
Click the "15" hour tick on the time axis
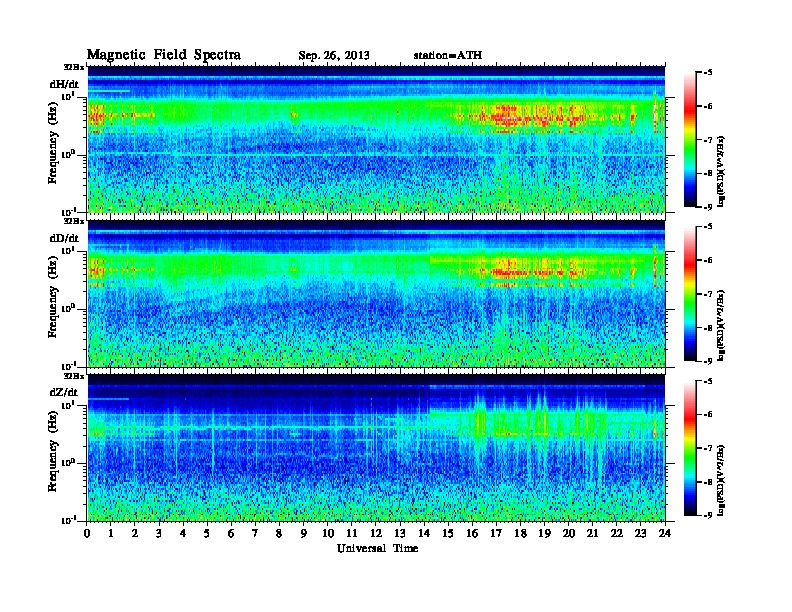pos(448,533)
